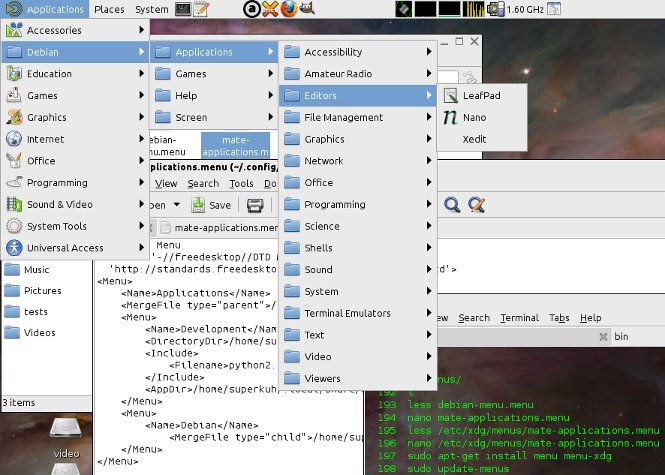
Task: Expand the Debian Help submenu
Action: (x=214, y=95)
